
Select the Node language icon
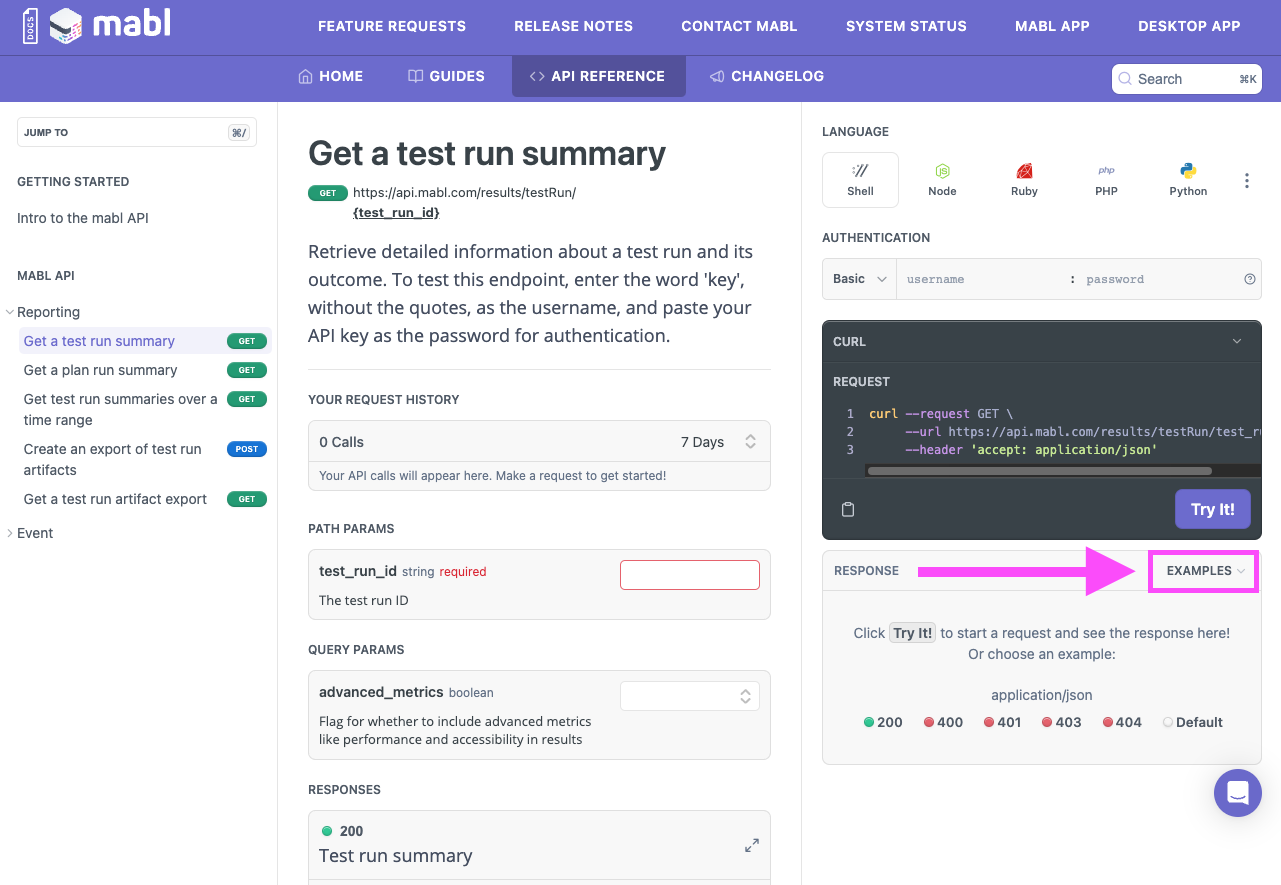tap(942, 180)
